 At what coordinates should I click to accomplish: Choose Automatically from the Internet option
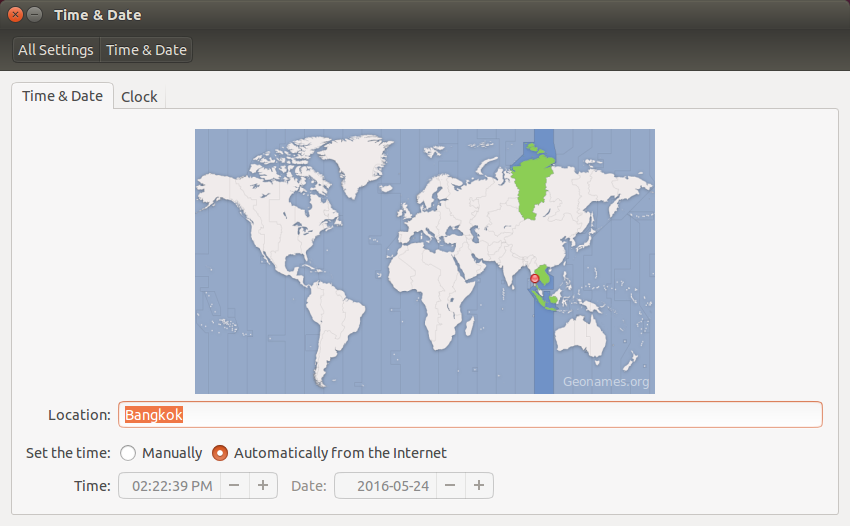pos(220,453)
